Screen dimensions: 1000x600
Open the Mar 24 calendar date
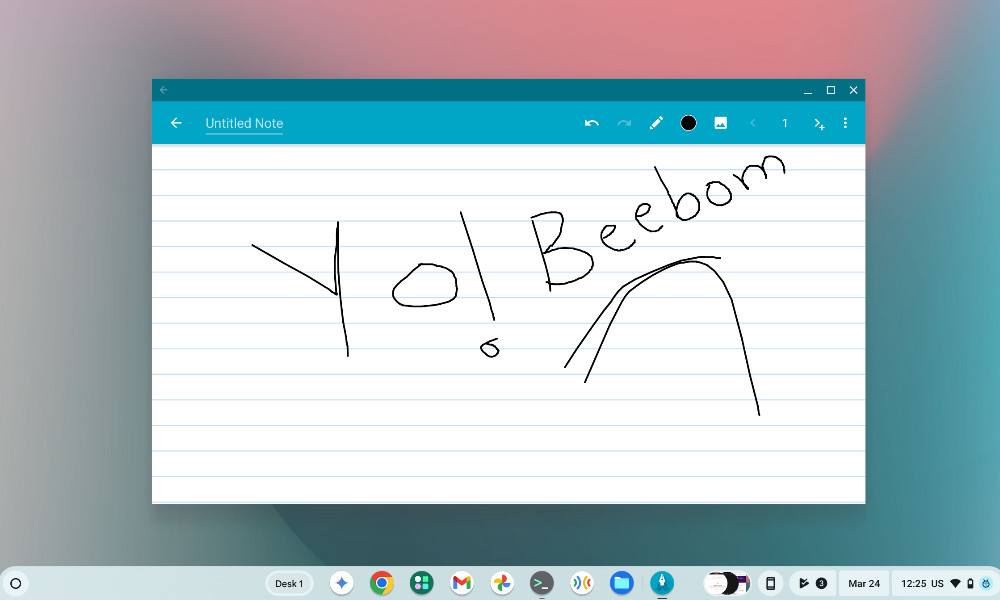[864, 583]
